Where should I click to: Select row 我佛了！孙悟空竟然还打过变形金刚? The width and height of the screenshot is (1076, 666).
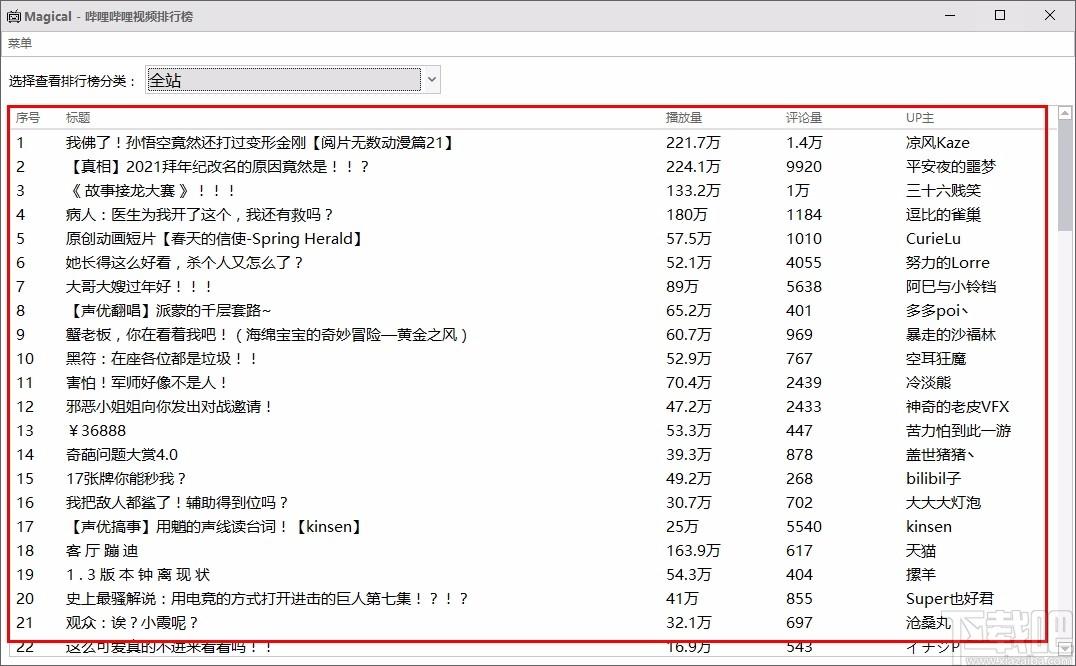click(528, 143)
